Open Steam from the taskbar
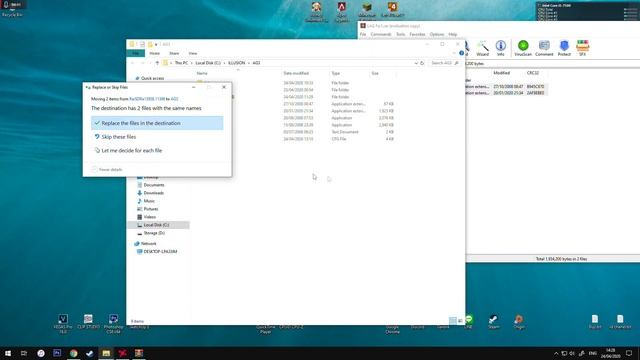 (90, 353)
